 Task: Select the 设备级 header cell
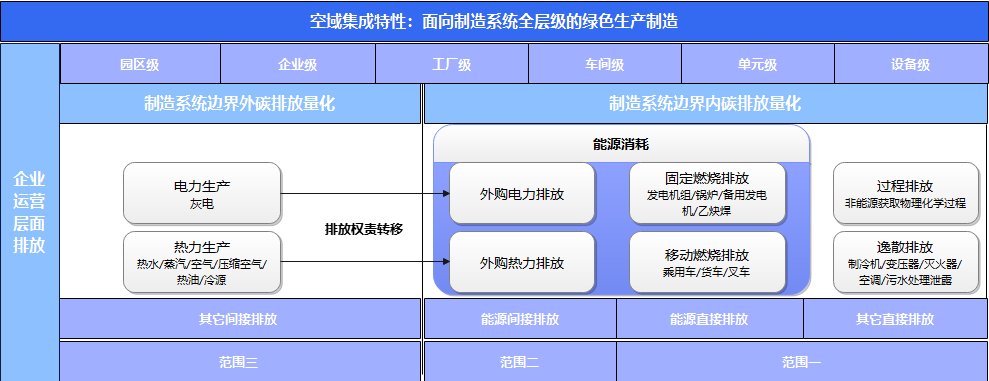click(911, 64)
